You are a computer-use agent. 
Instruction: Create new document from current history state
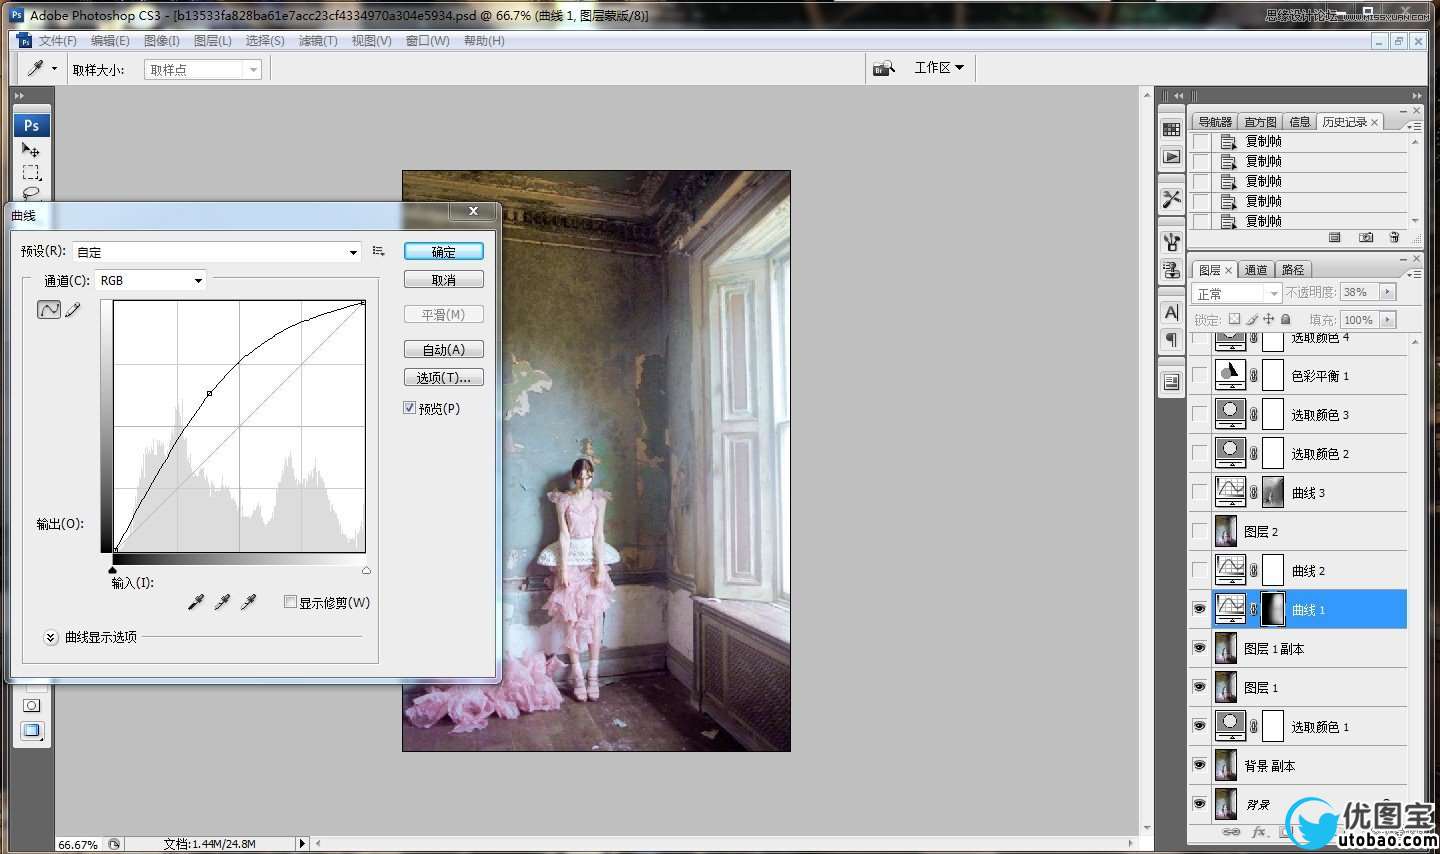[1334, 237]
